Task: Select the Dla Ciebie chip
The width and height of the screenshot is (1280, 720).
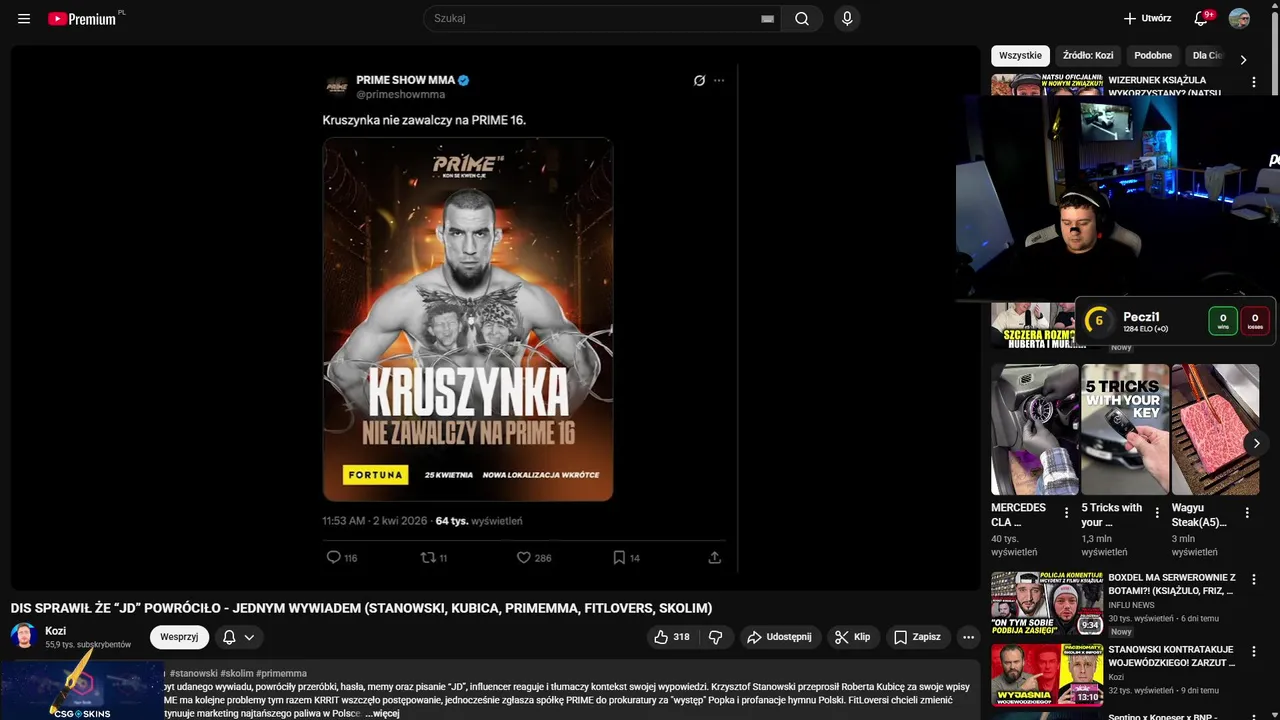Action: coord(1208,56)
